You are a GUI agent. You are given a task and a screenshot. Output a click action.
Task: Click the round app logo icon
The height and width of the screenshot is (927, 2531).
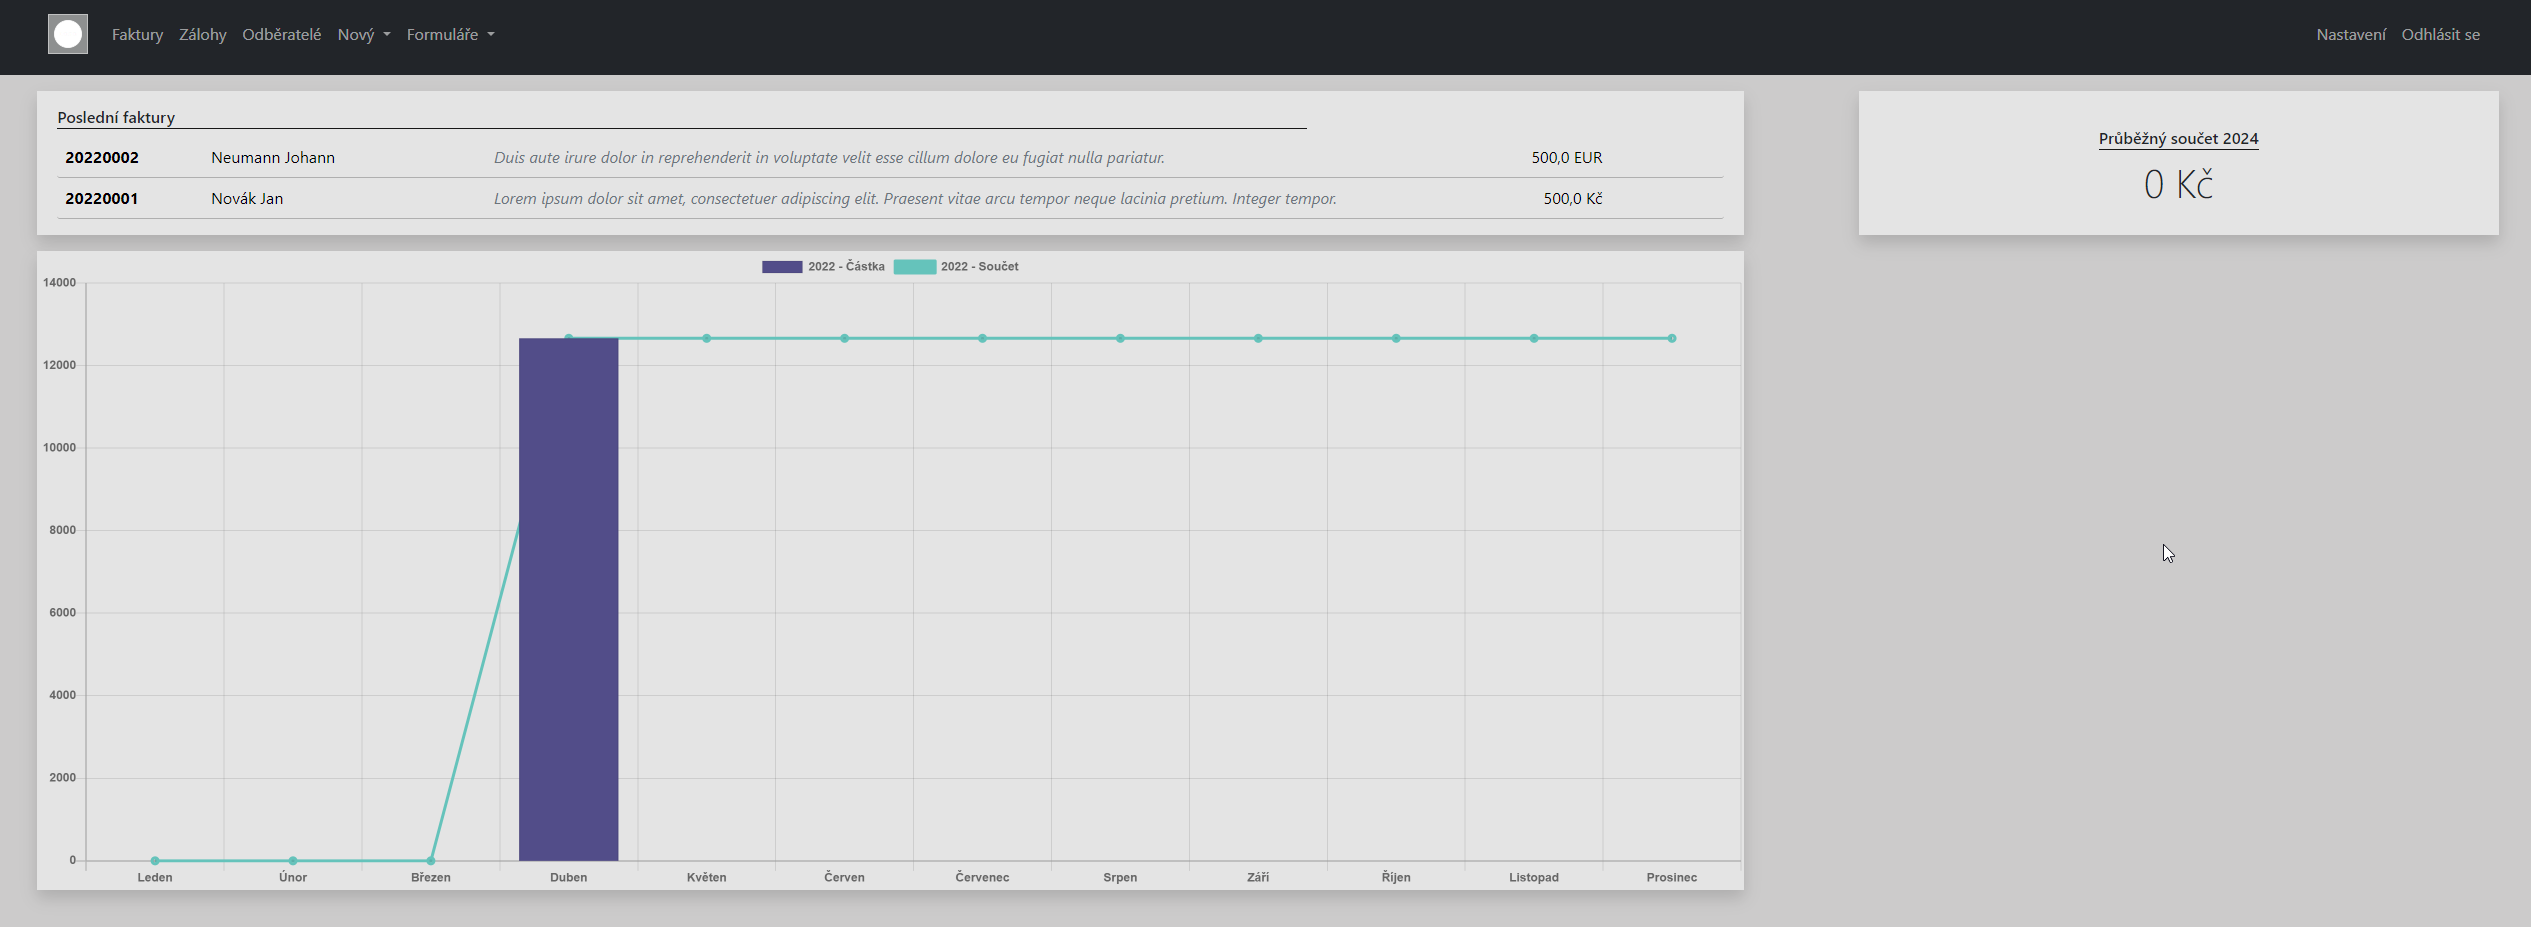tap(68, 34)
